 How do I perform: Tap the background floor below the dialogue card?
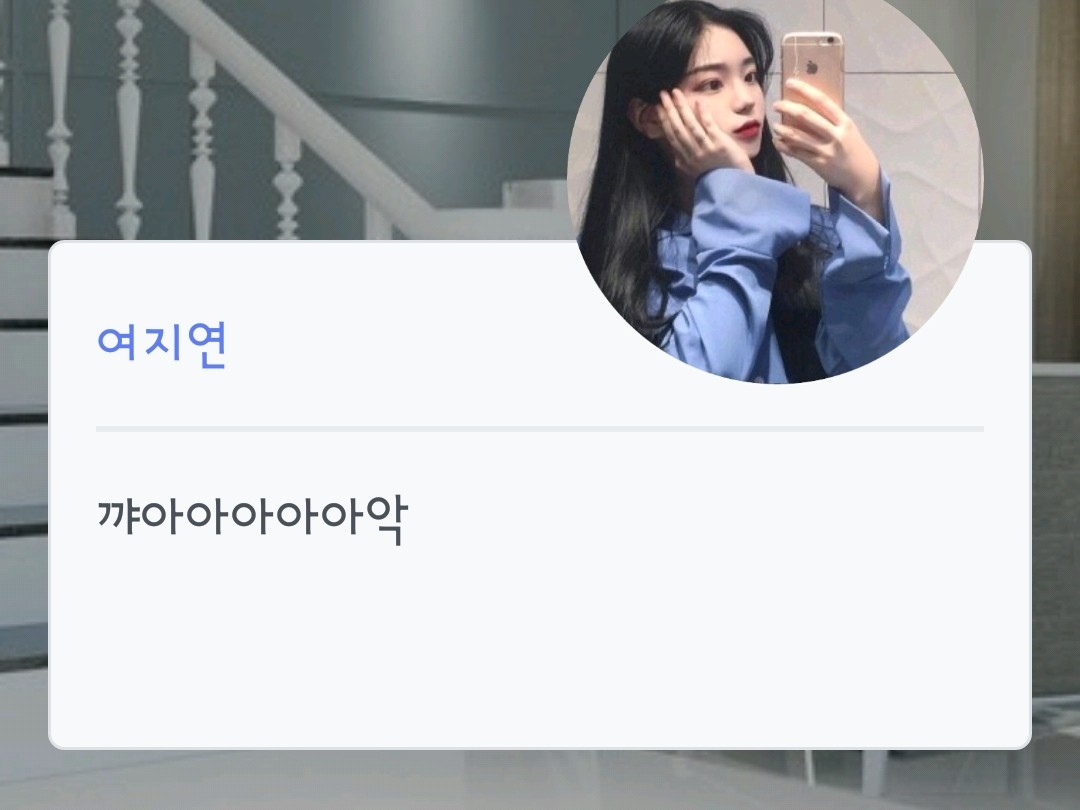[540, 780]
